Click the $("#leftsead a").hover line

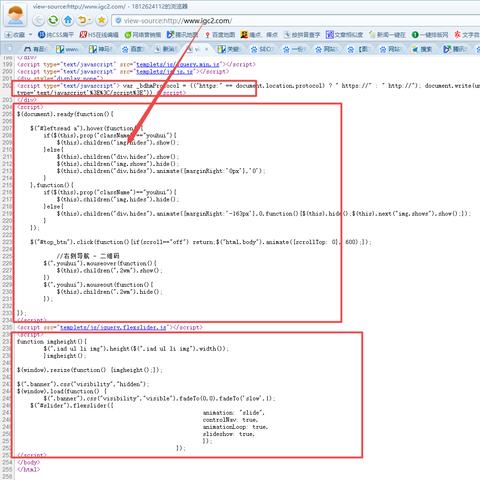pos(87,128)
